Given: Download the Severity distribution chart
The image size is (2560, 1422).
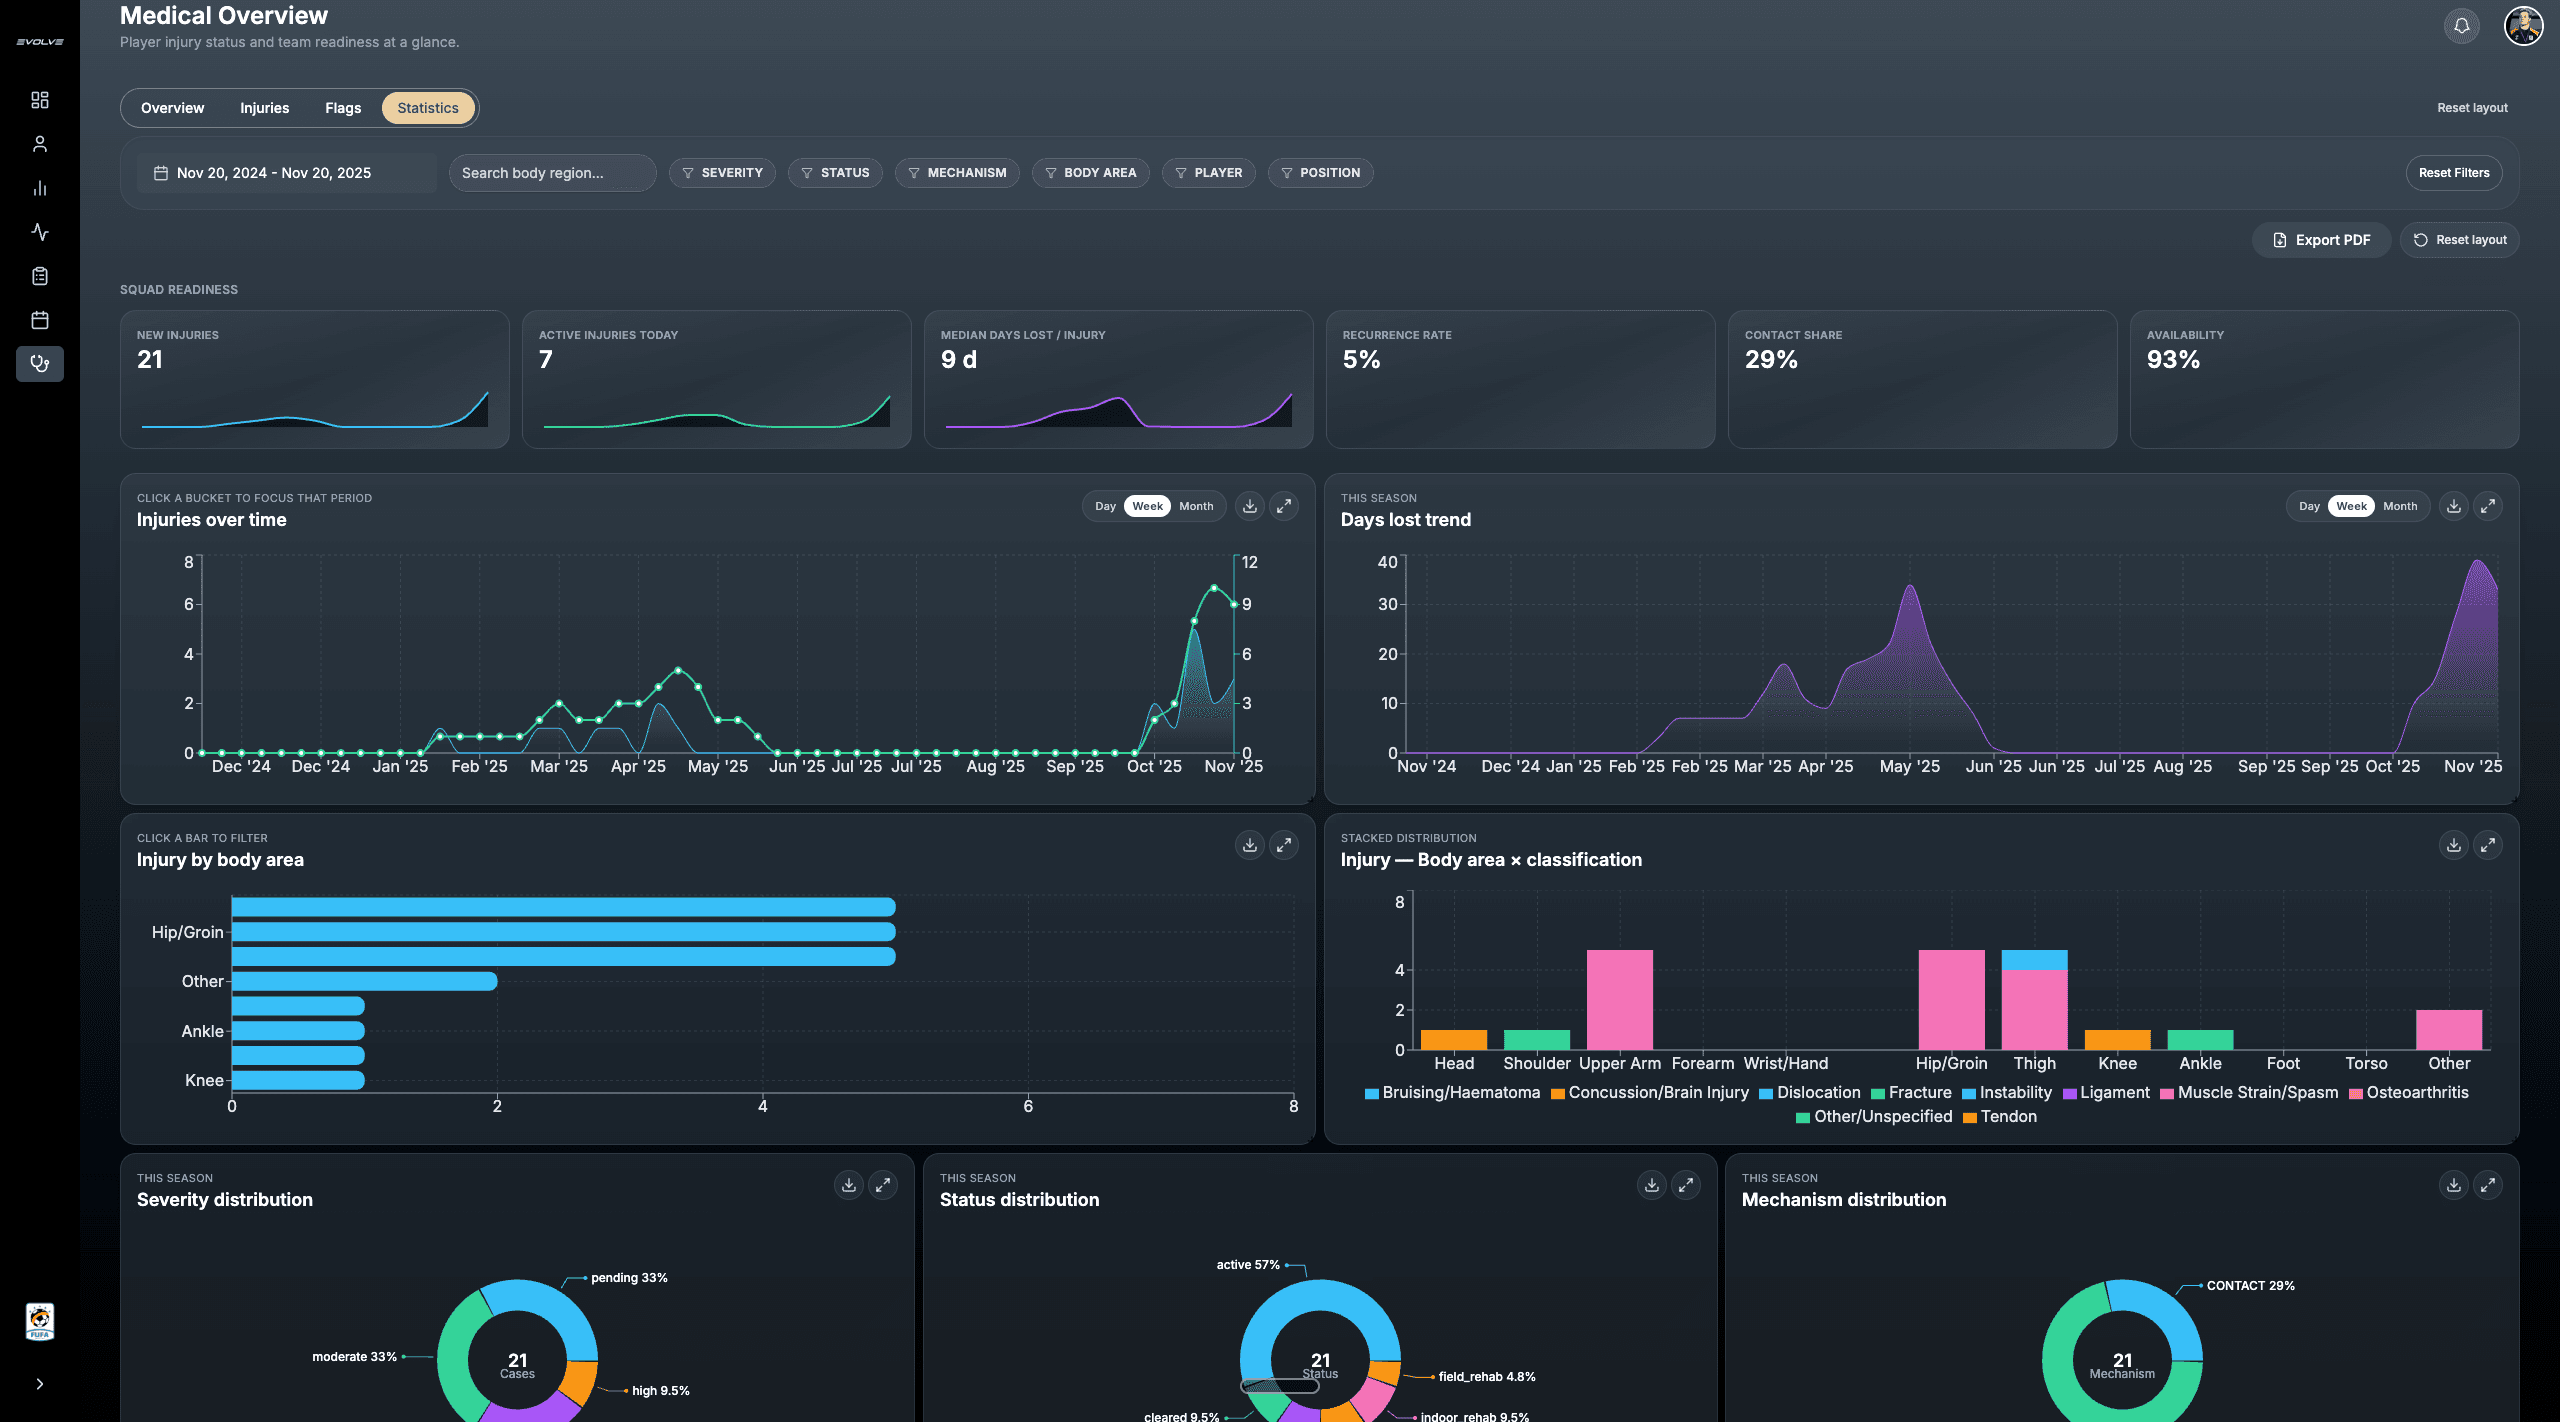Looking at the screenshot, I should pyautogui.click(x=849, y=1185).
